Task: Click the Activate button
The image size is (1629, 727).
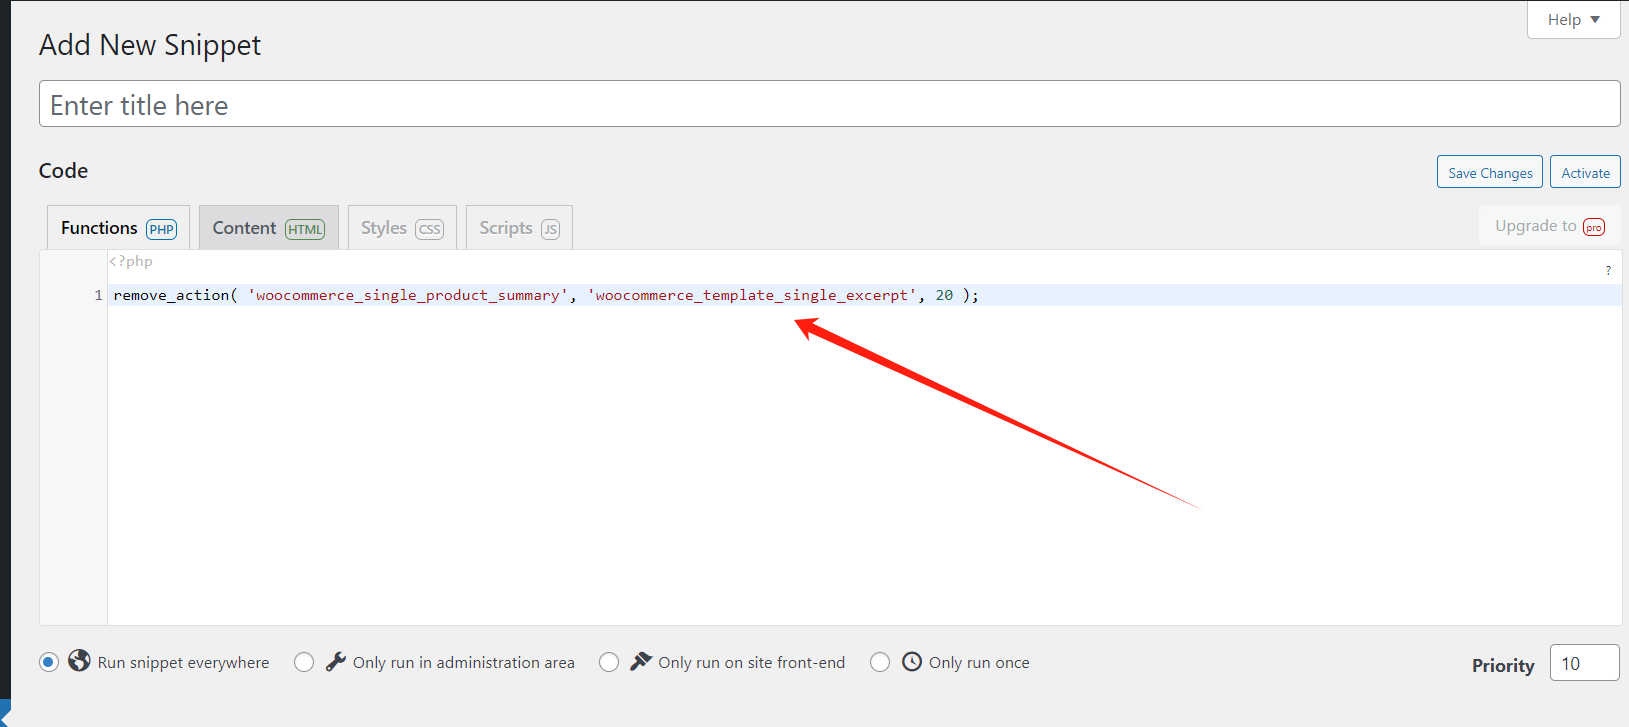Action: coord(1585,172)
